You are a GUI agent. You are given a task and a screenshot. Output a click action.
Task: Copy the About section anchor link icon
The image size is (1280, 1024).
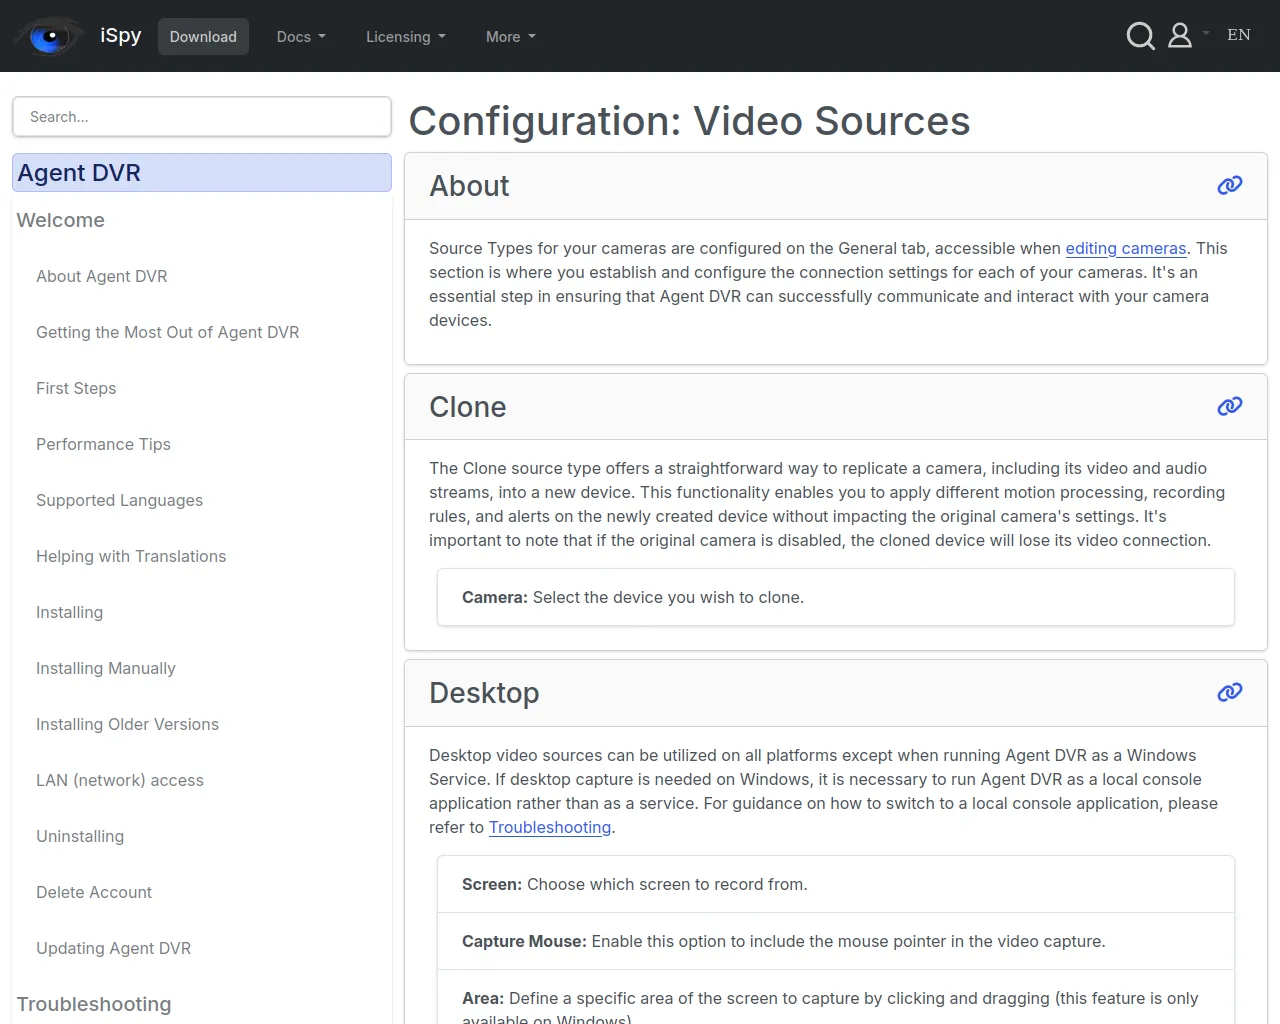[x=1229, y=185]
